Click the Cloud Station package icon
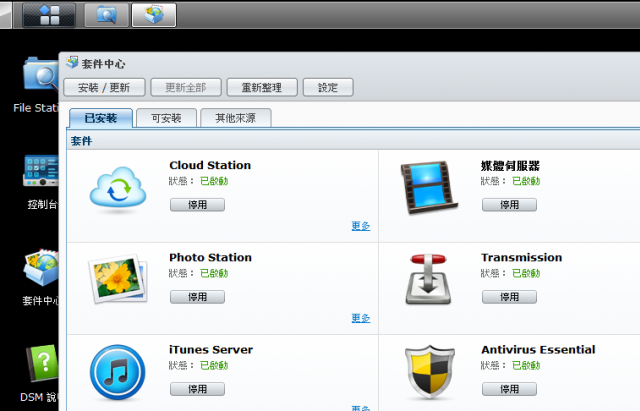This screenshot has width=640, height=411. (118, 190)
